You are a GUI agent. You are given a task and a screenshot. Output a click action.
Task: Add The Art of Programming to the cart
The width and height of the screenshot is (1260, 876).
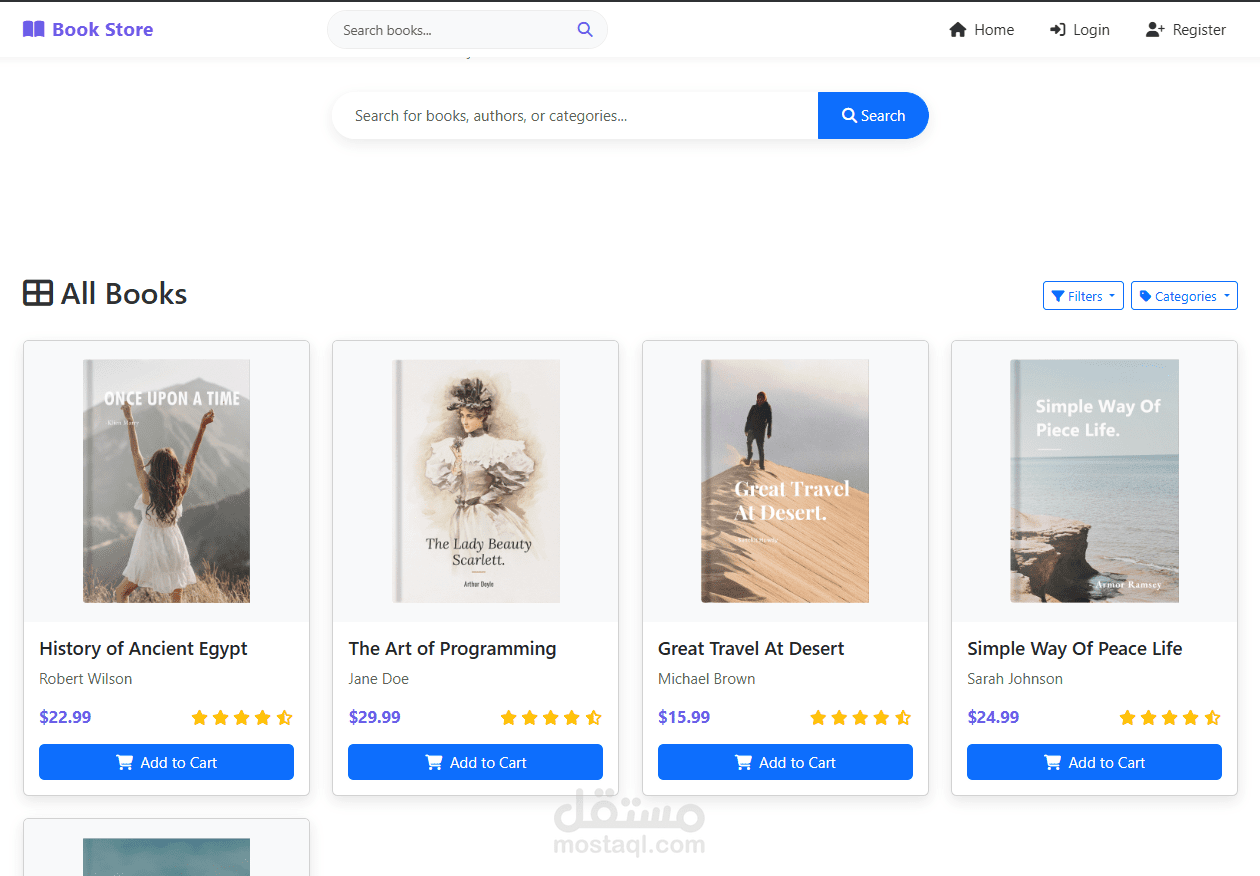tap(475, 762)
